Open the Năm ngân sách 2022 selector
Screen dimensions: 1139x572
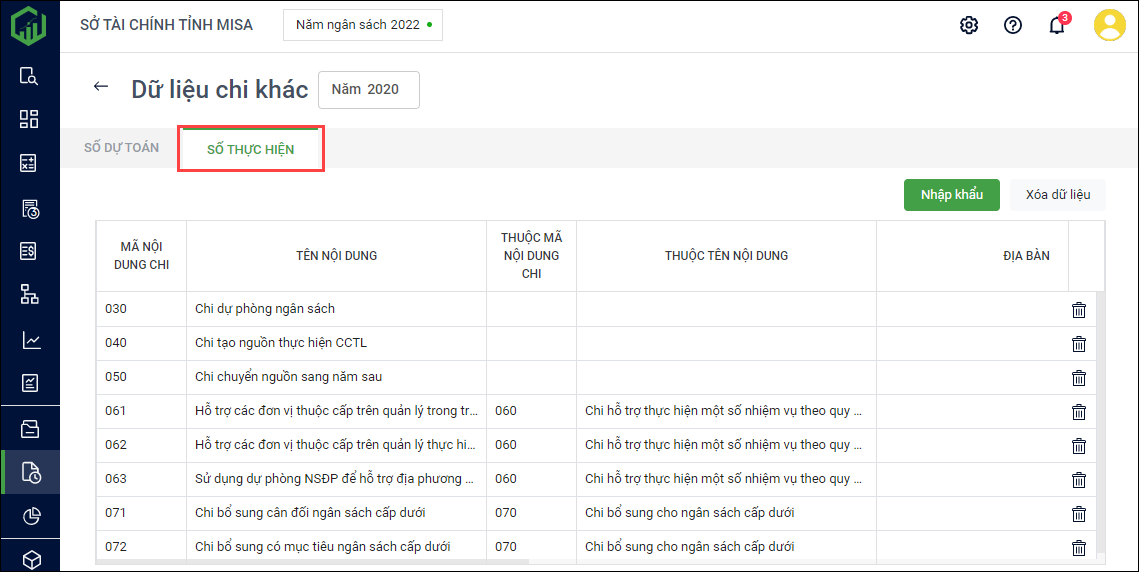[x=363, y=25]
